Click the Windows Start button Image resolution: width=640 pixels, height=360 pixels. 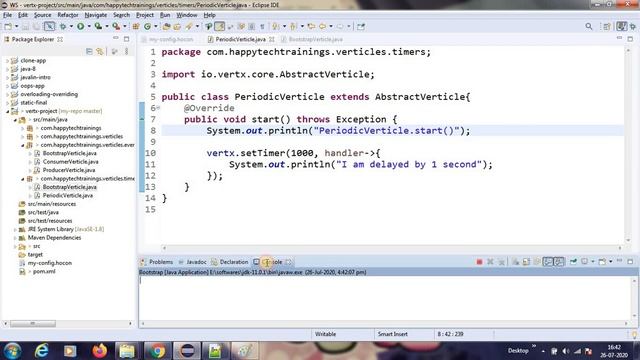12,351
